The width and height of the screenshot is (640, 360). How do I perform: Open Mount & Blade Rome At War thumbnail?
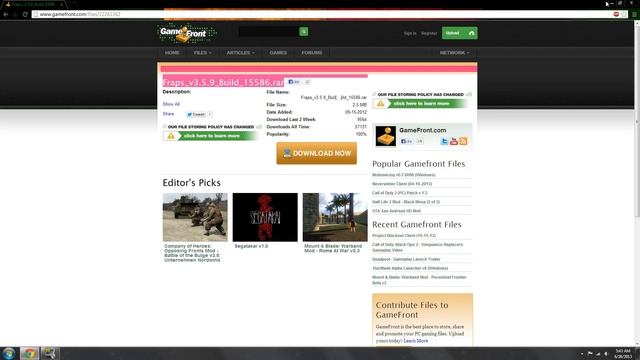tap(335, 217)
